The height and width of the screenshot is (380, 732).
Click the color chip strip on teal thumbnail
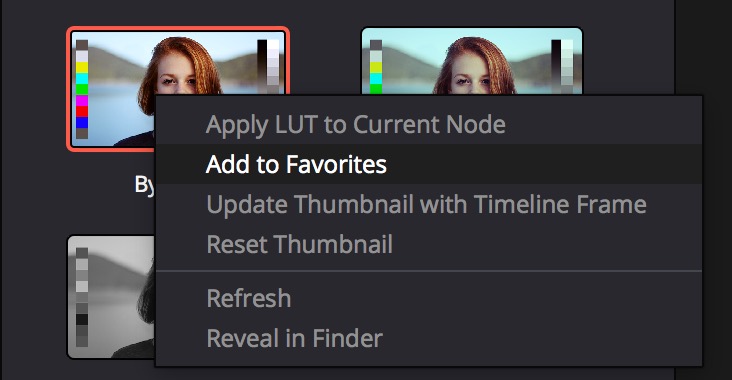click(x=376, y=67)
